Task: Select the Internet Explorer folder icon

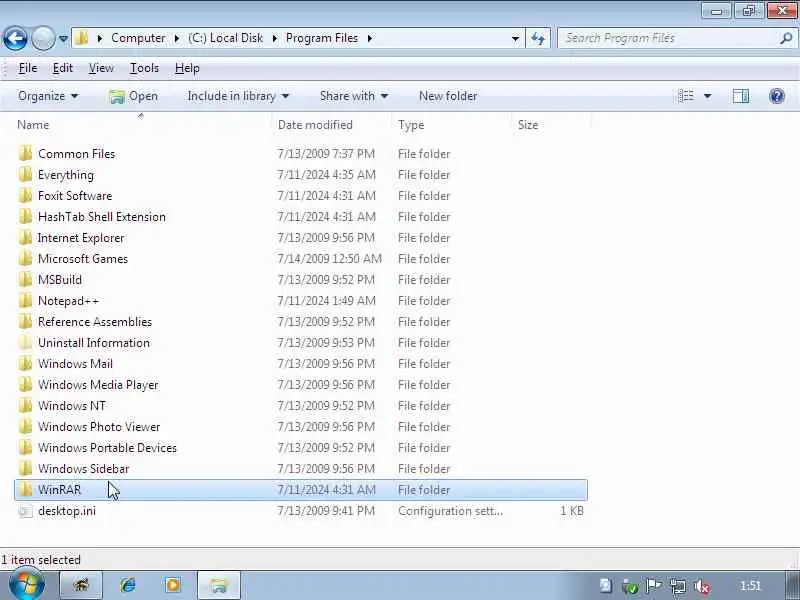Action: [x=26, y=238]
